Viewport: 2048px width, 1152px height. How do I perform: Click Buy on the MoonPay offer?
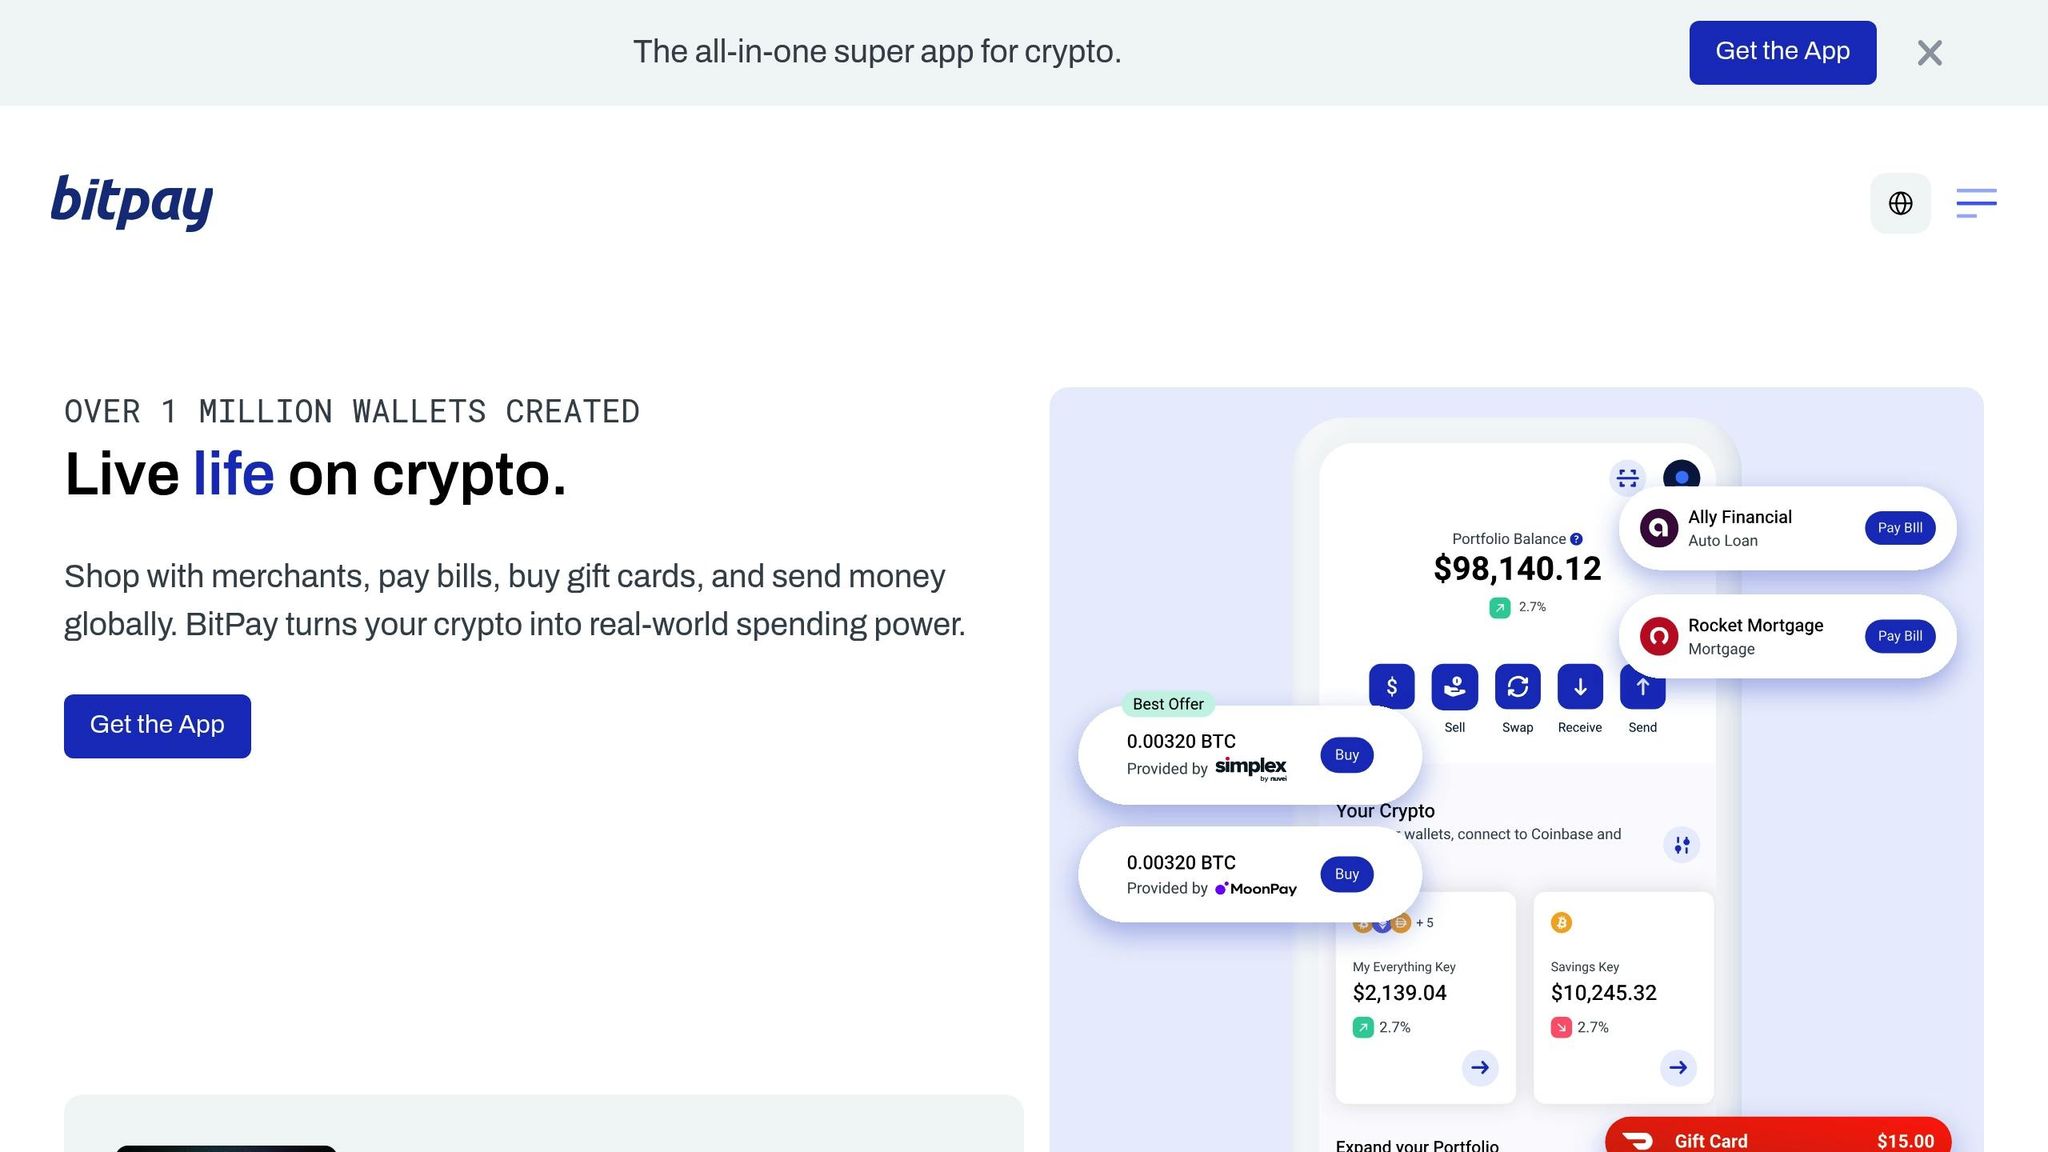click(x=1346, y=874)
